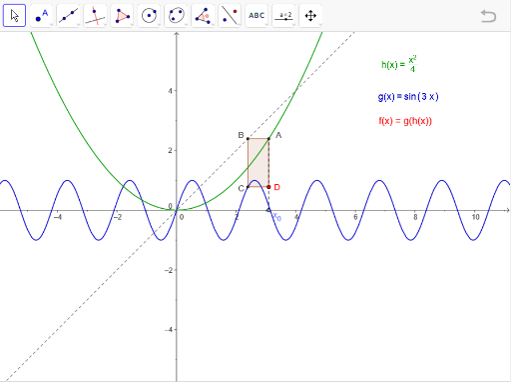The image size is (512, 384).
Task: Open the Point tool dropdown arrow
Action: [51, 25]
